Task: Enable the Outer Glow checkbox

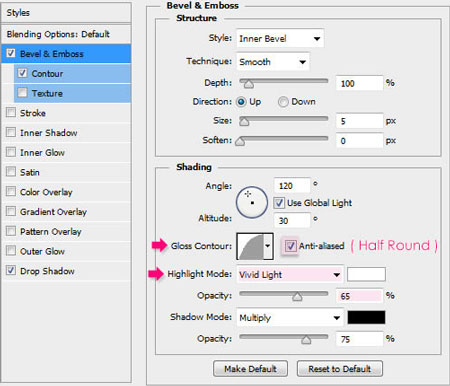Action: click(11, 250)
